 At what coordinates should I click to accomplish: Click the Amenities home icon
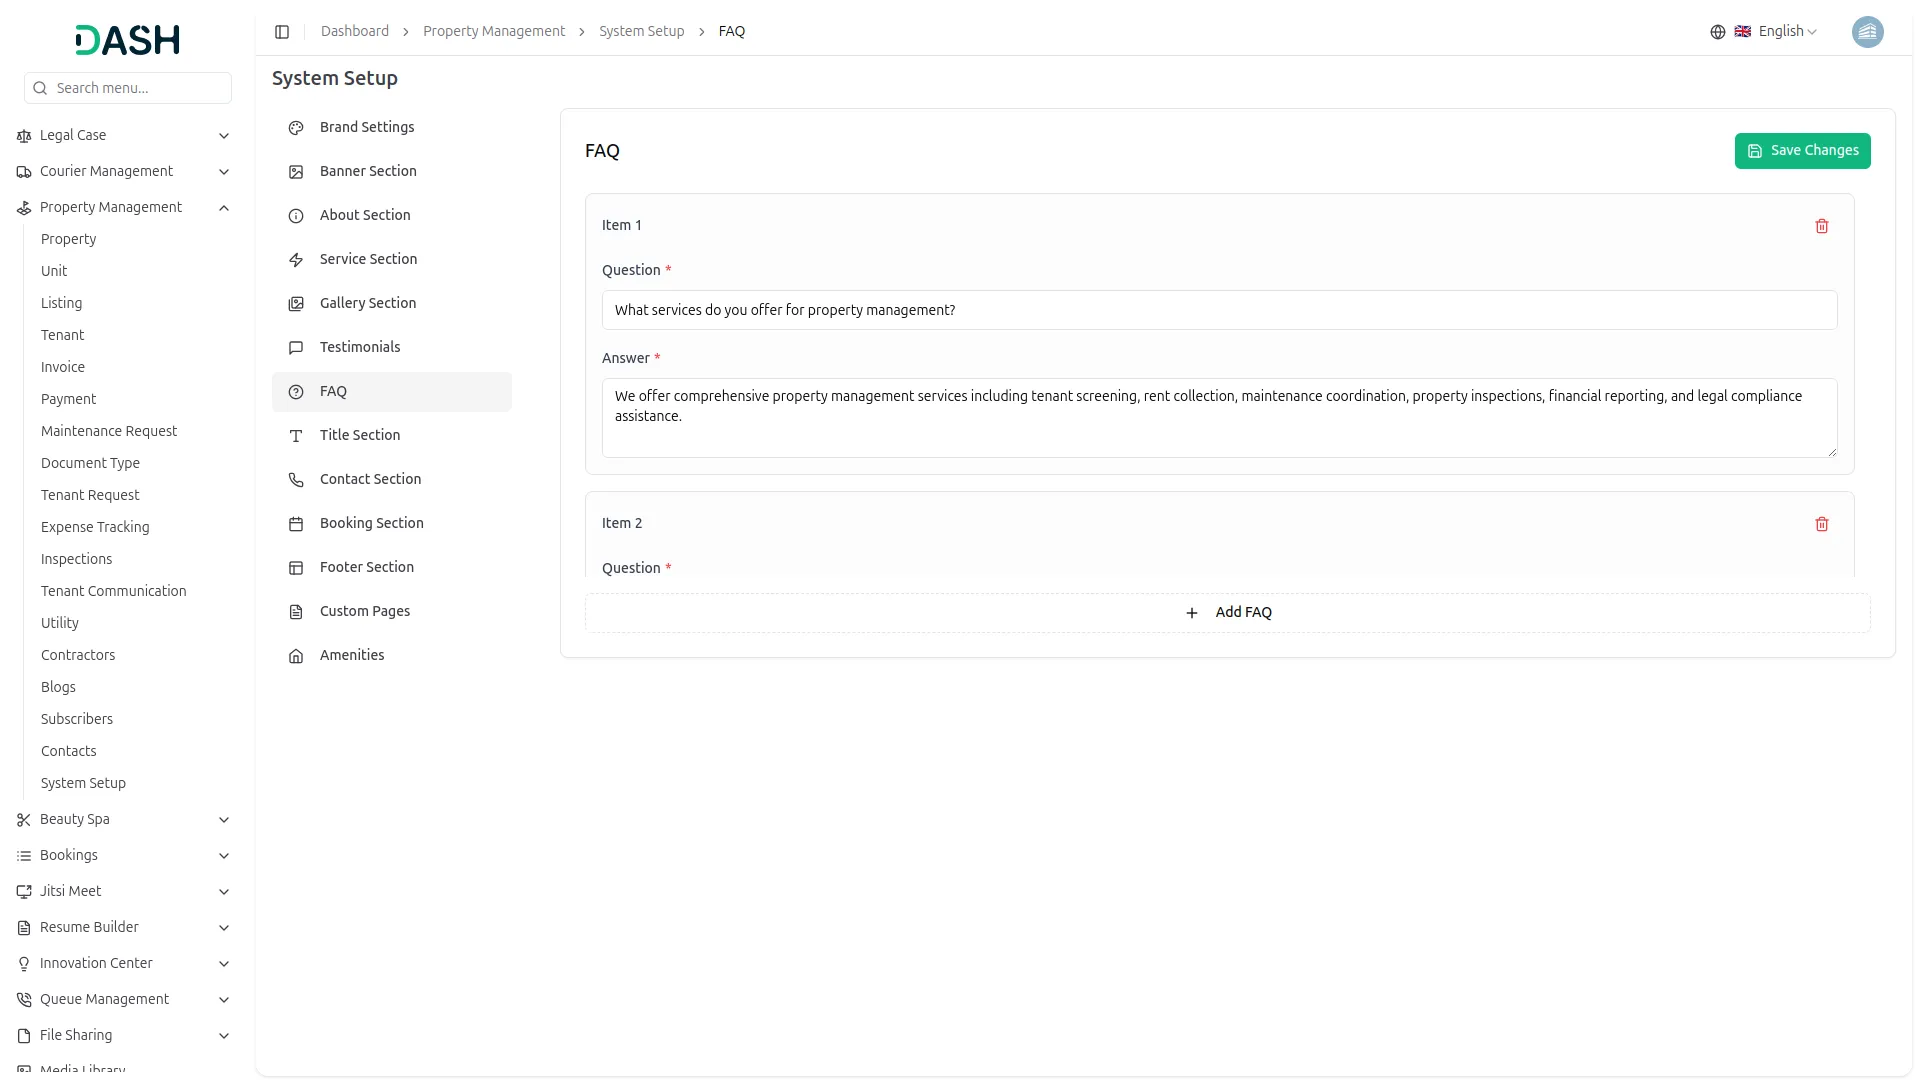pyautogui.click(x=296, y=656)
